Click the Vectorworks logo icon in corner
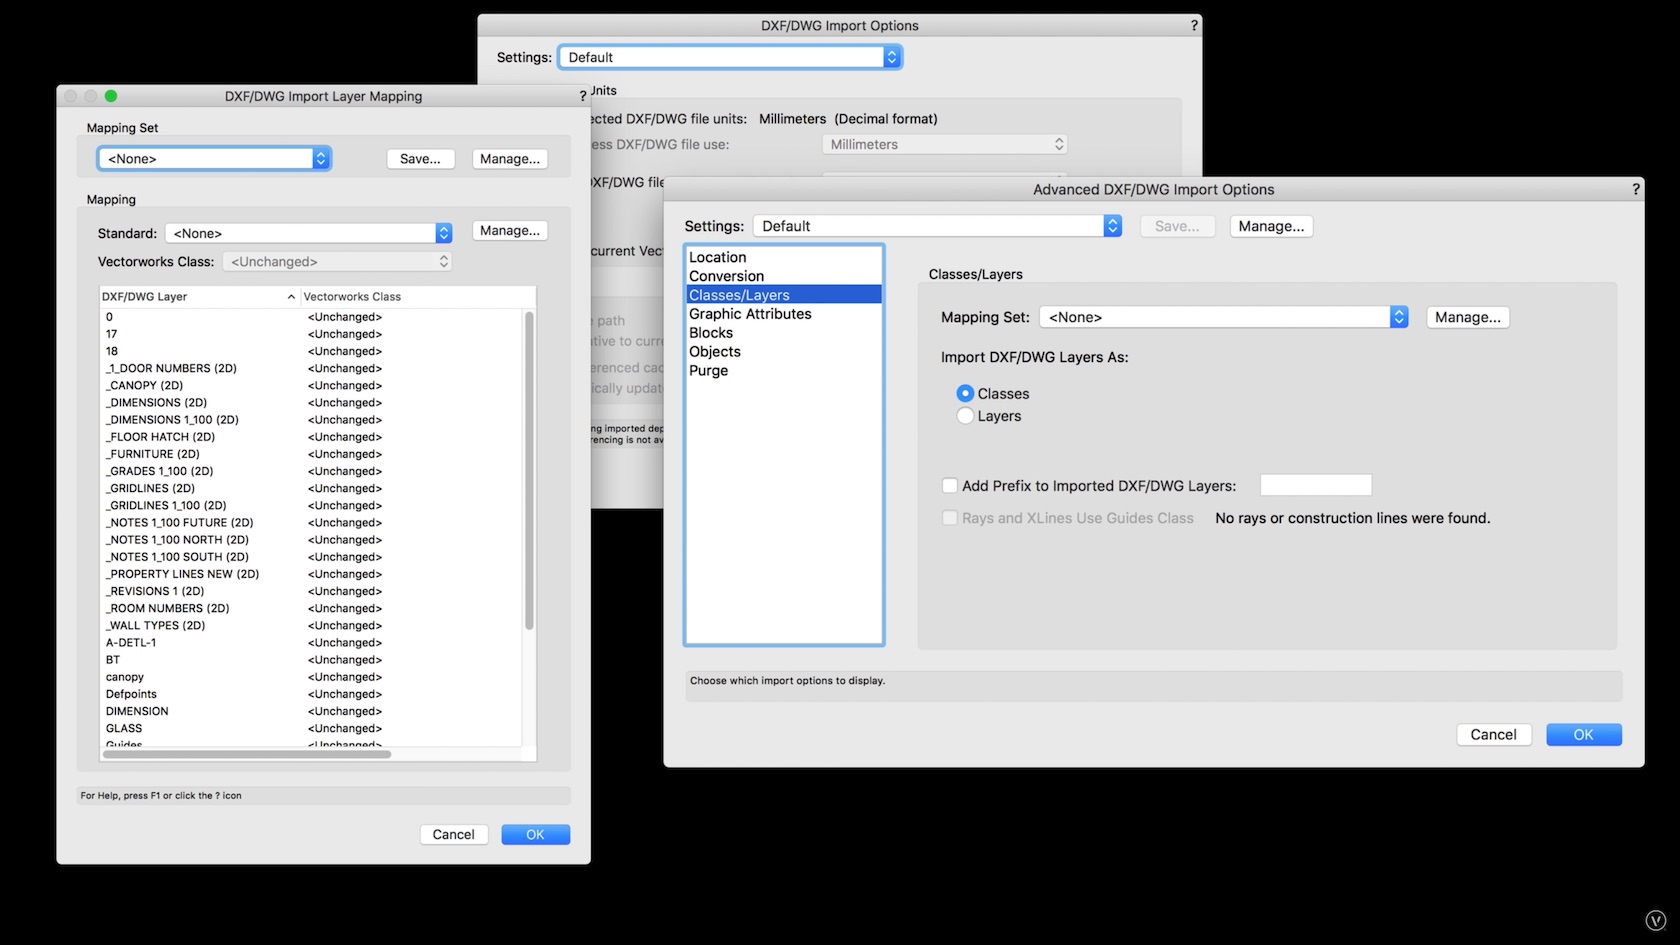This screenshot has height=945, width=1680. click(x=1656, y=921)
